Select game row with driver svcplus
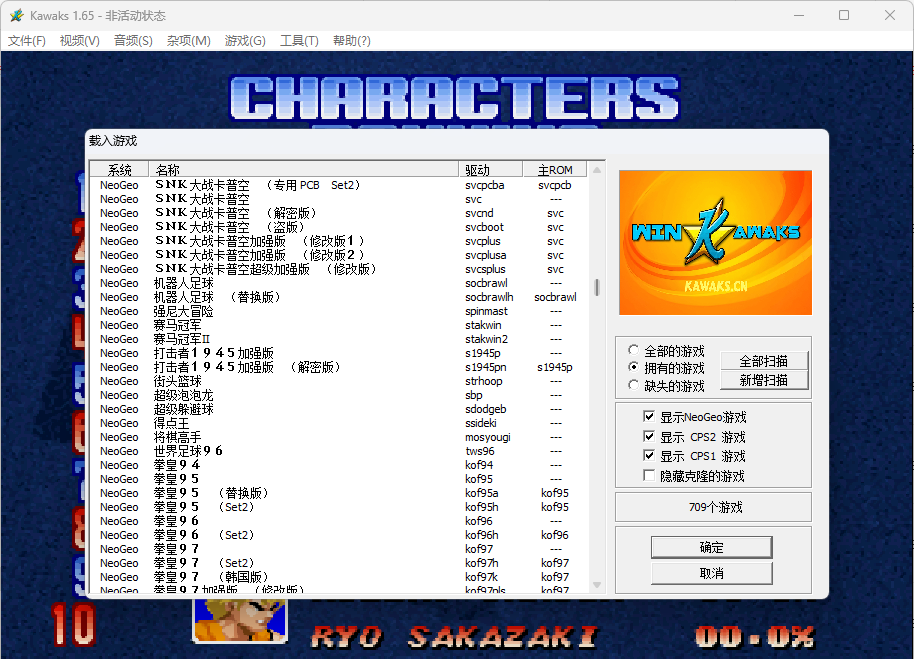Viewport: 914px width, 659px height. tap(338, 241)
